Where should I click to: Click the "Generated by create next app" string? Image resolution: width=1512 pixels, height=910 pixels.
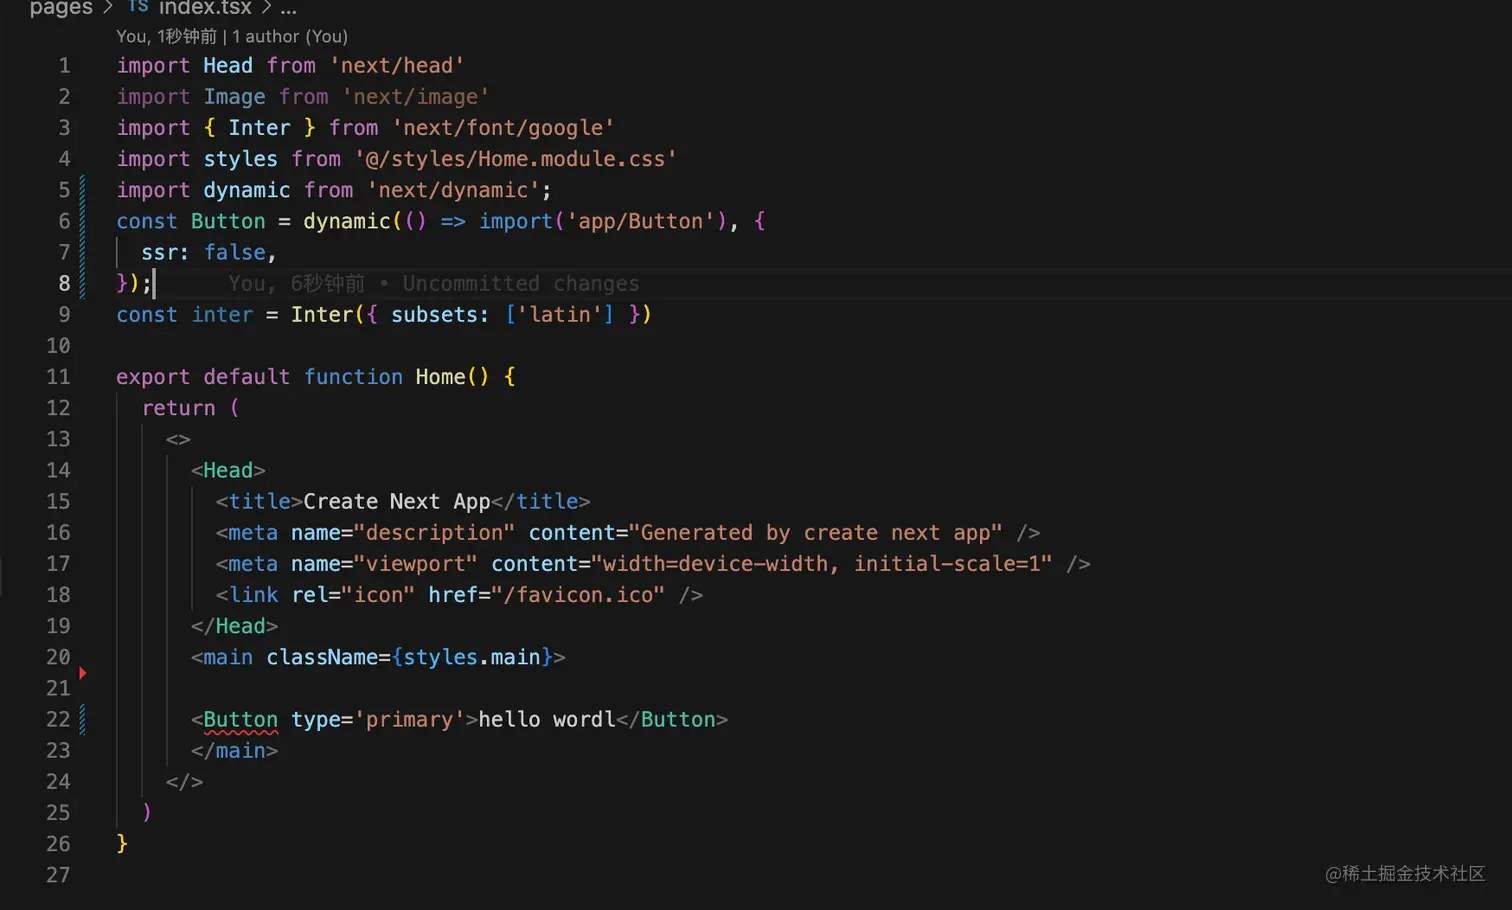pos(815,533)
